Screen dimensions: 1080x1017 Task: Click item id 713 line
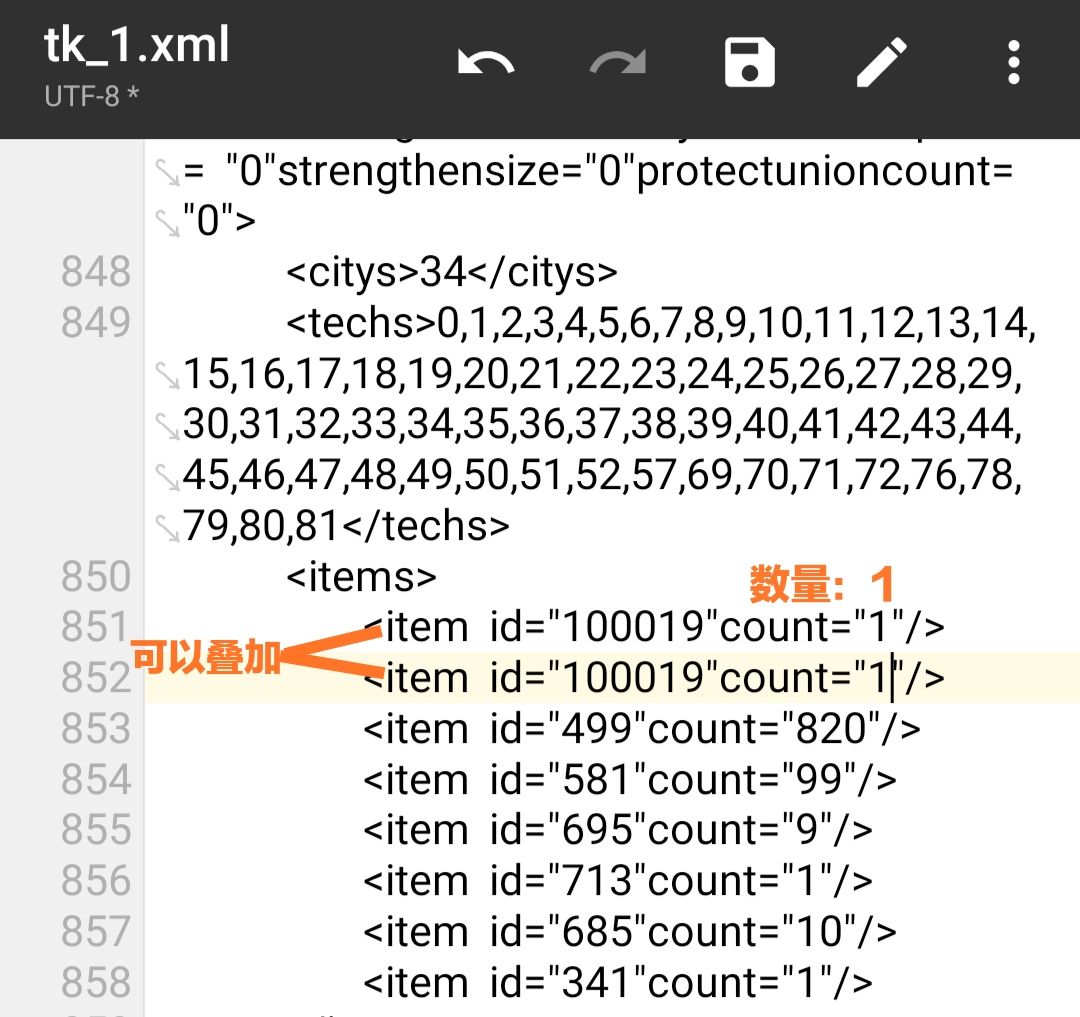point(616,881)
